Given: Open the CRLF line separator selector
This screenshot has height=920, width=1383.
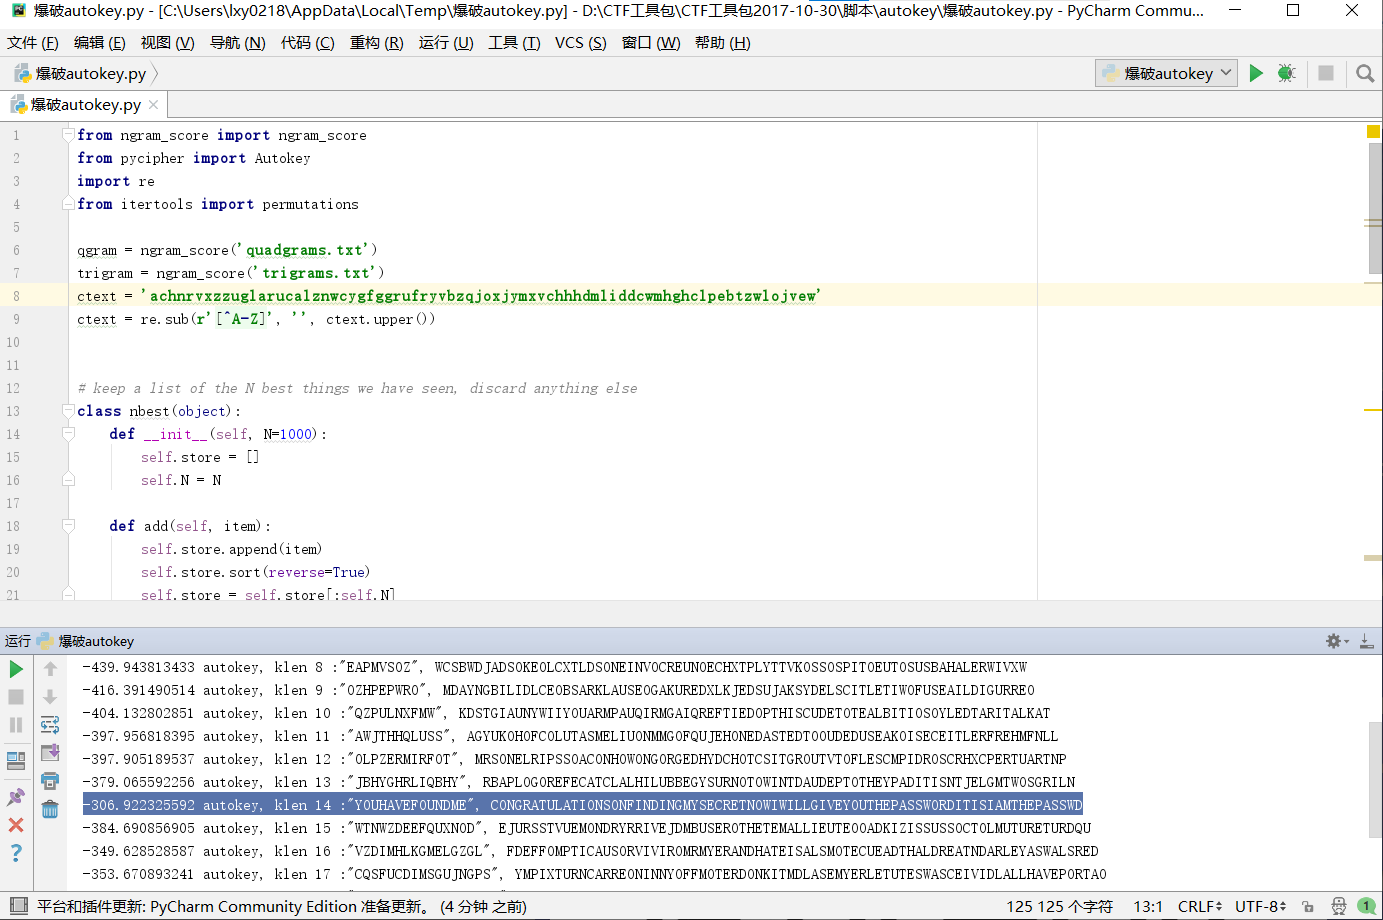Looking at the screenshot, I should [x=1199, y=906].
